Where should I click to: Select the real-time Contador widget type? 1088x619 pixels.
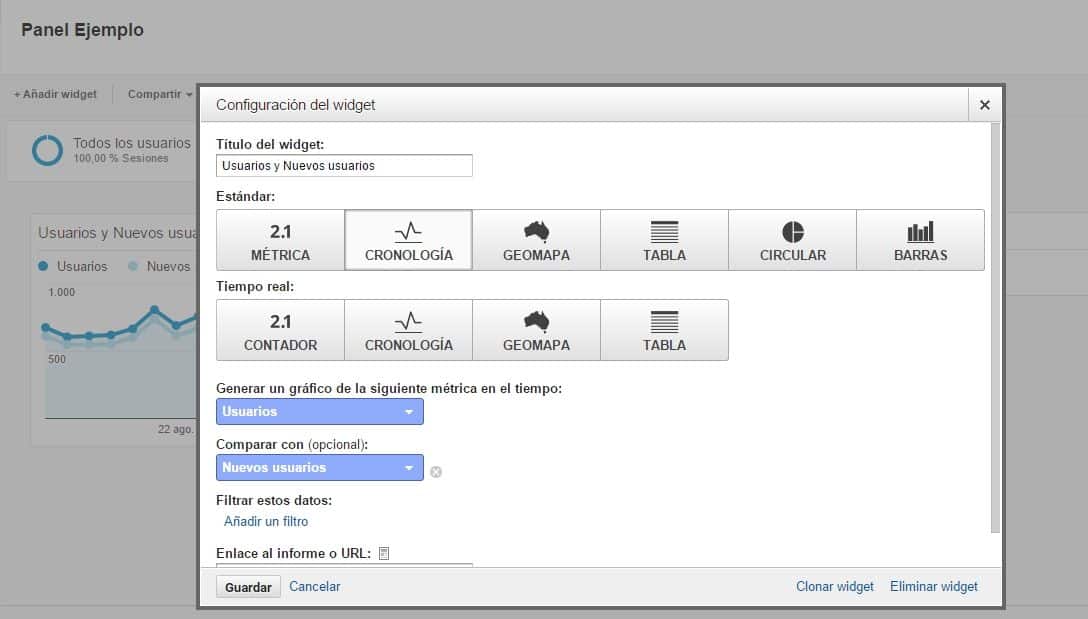tap(280, 330)
